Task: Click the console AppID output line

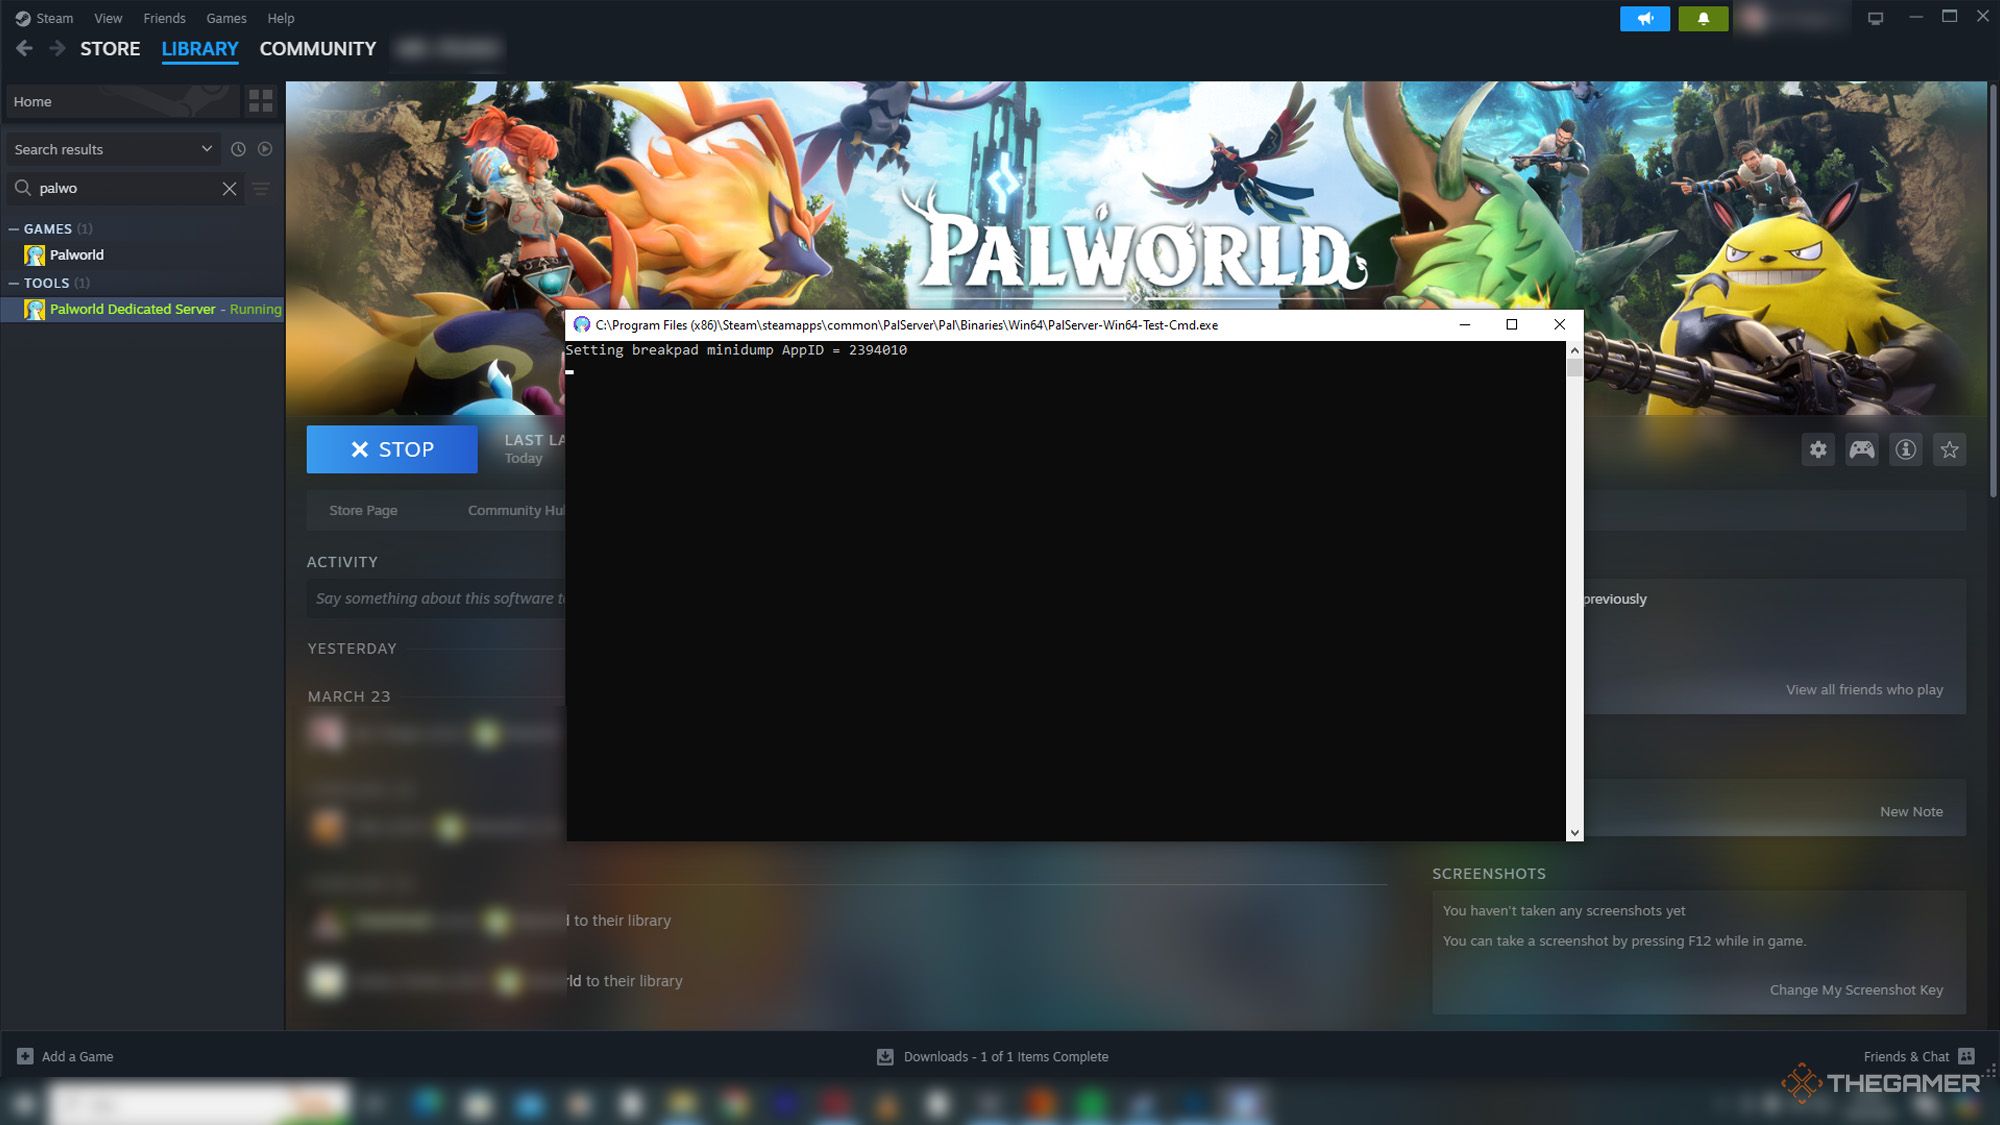Action: pos(736,350)
